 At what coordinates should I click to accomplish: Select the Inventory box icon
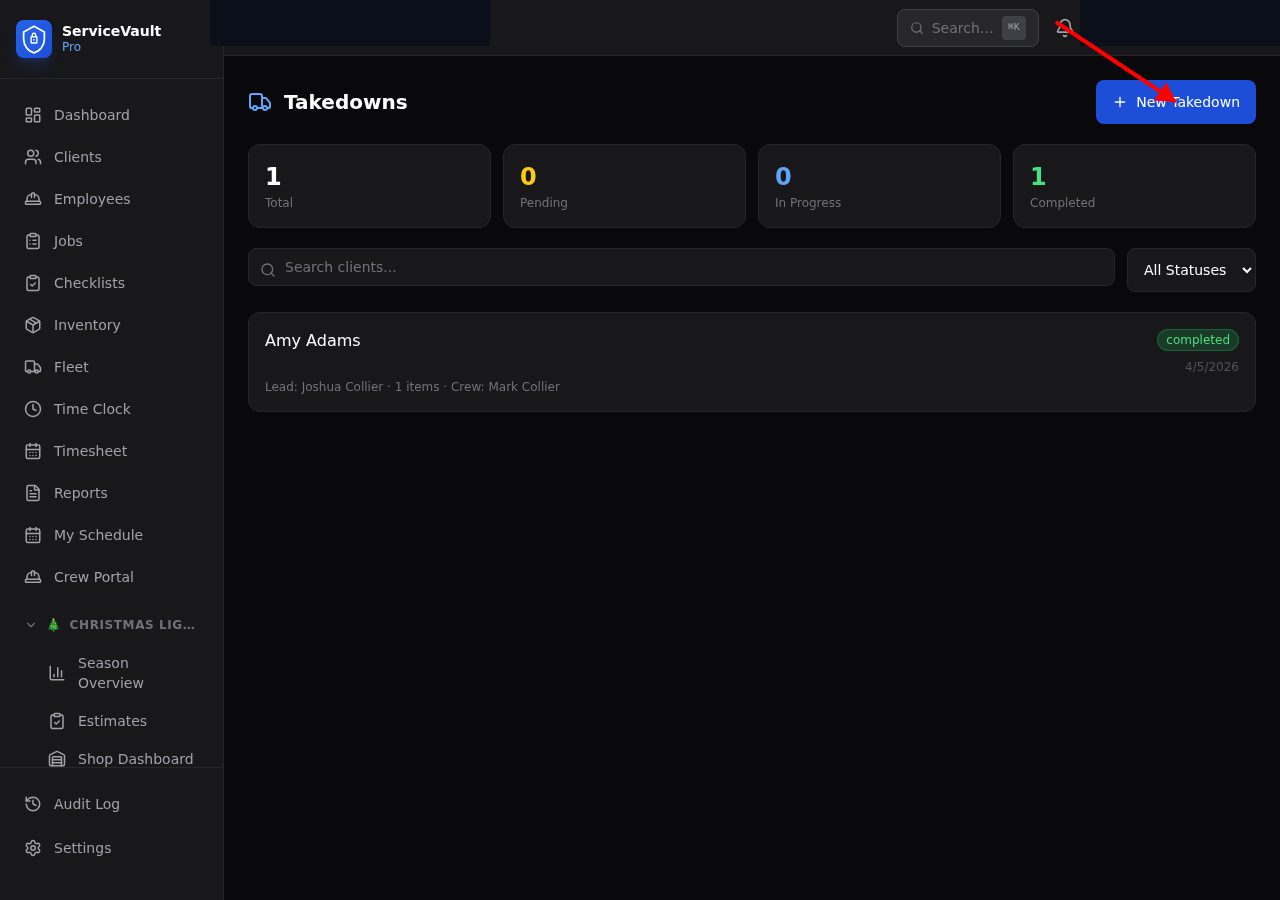(x=33, y=325)
